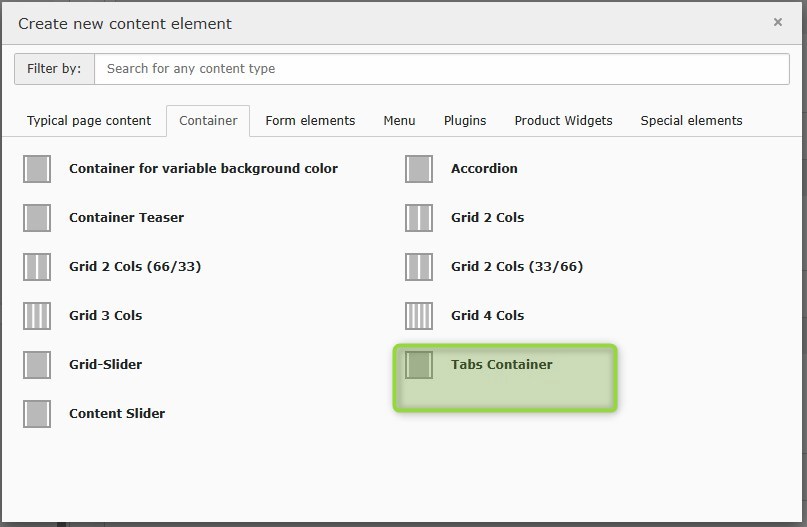Select the Grid-Slider icon
This screenshot has width=807, height=527.
click(37, 365)
